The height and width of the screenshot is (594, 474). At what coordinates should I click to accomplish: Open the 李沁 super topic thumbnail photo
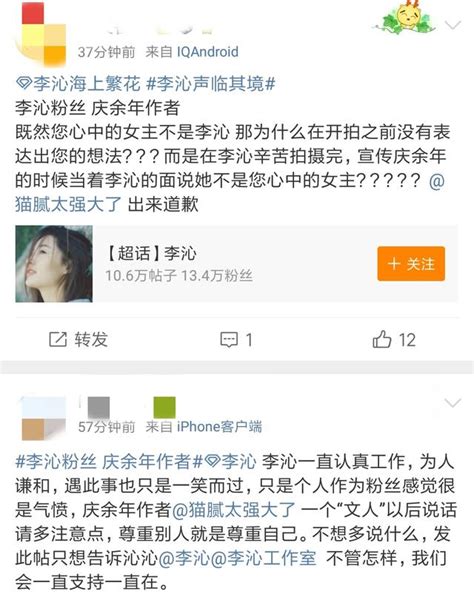point(54,264)
